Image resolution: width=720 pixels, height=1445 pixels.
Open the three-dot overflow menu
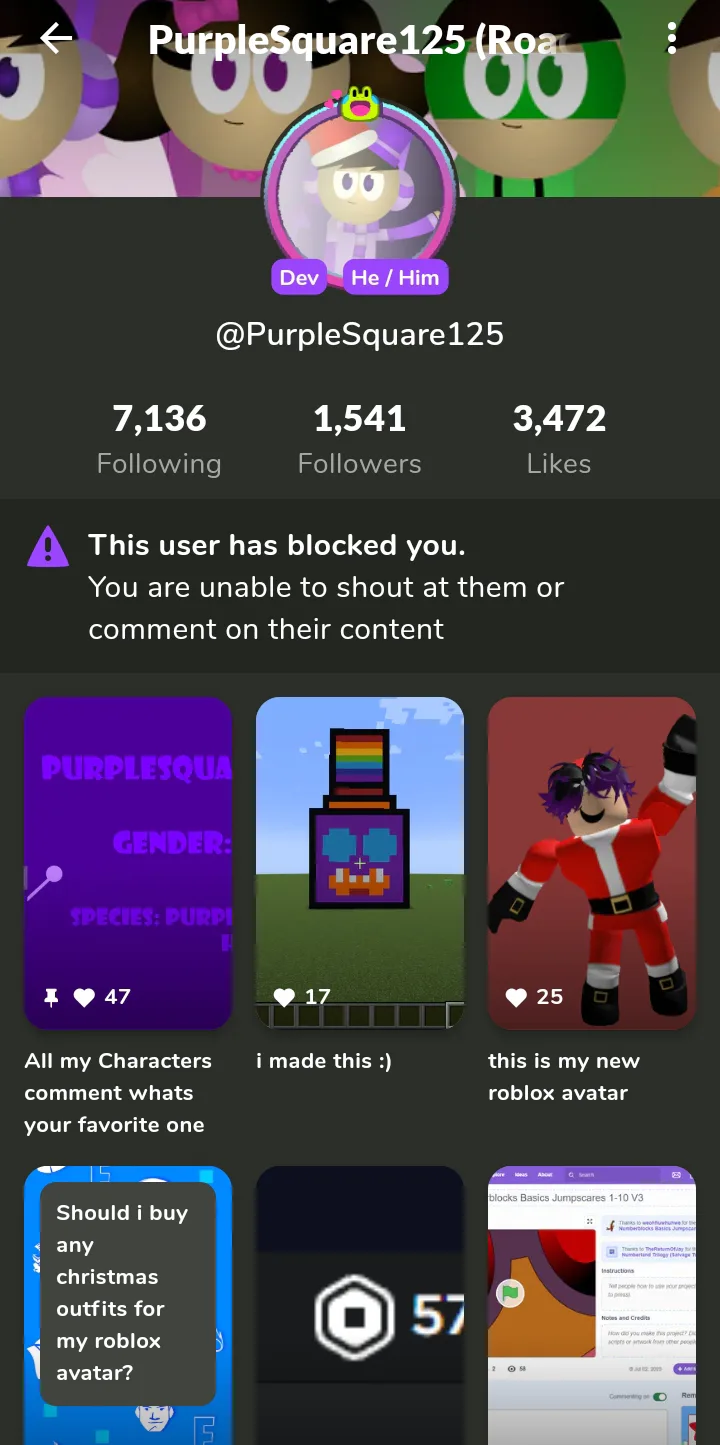[672, 39]
